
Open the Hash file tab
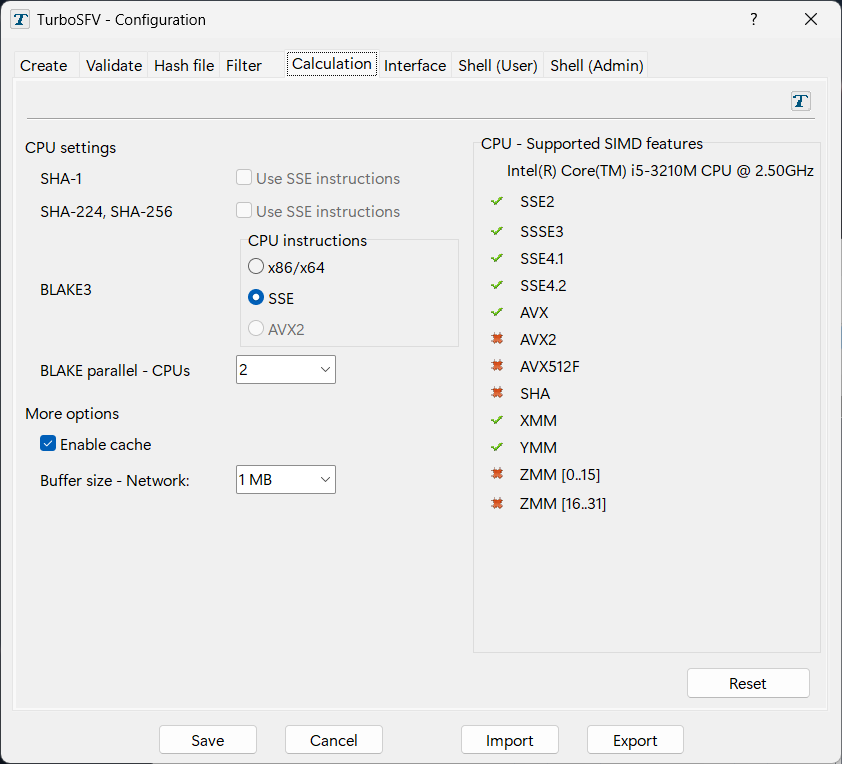coord(184,66)
